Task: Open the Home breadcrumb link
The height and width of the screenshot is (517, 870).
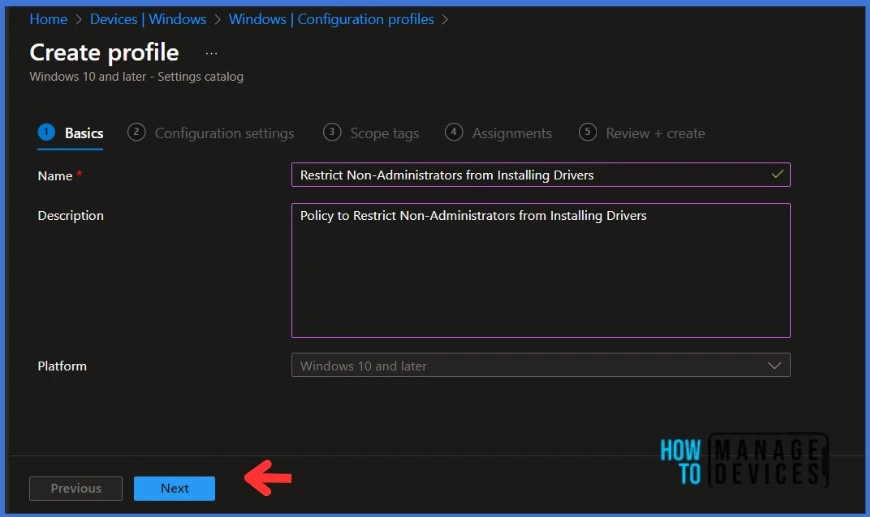Action: (x=48, y=19)
